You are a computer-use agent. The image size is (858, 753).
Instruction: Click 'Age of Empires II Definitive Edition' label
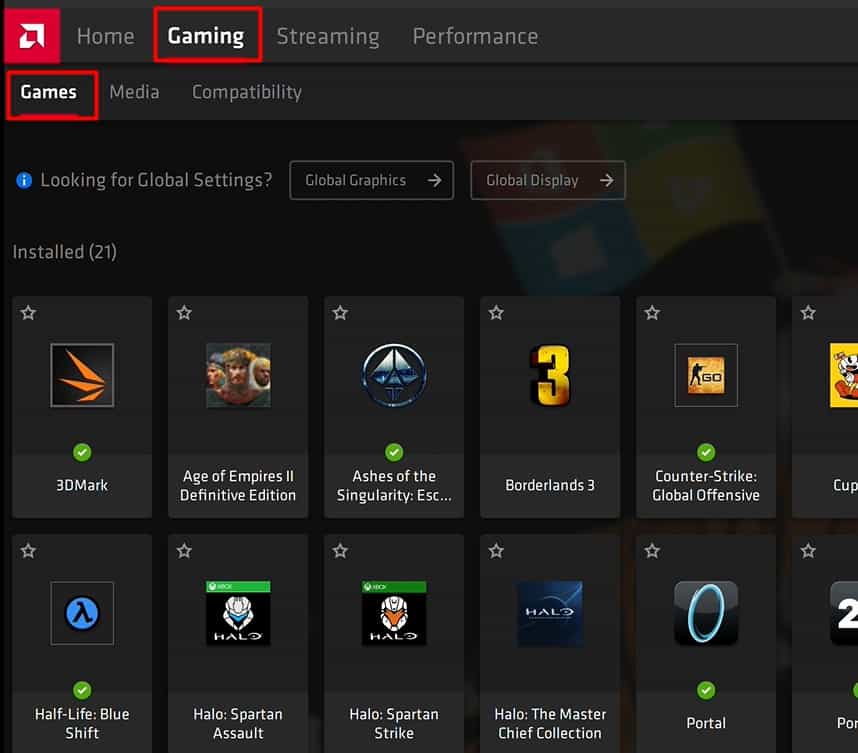[x=238, y=485]
